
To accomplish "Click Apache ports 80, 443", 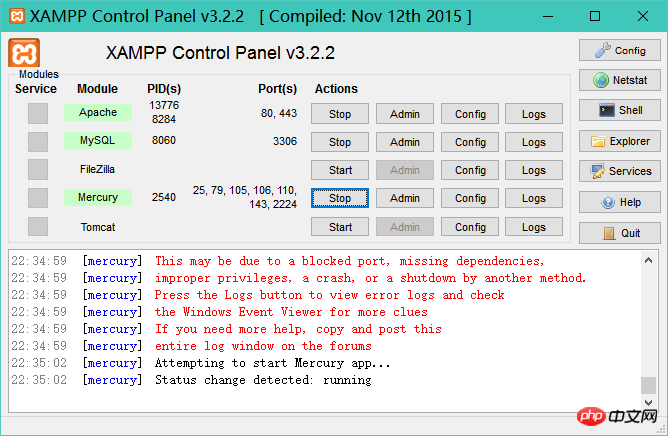I will 279,113.
